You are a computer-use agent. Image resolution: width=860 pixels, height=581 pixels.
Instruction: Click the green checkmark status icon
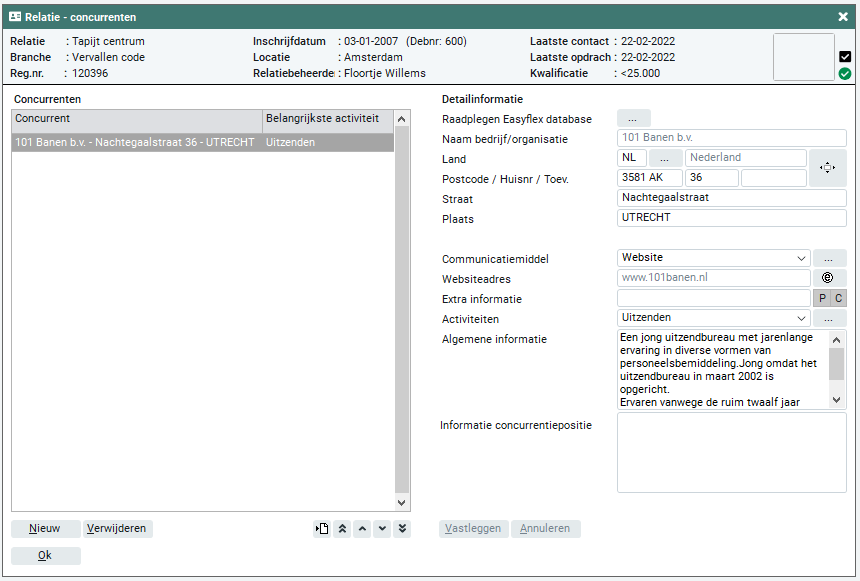click(845, 73)
